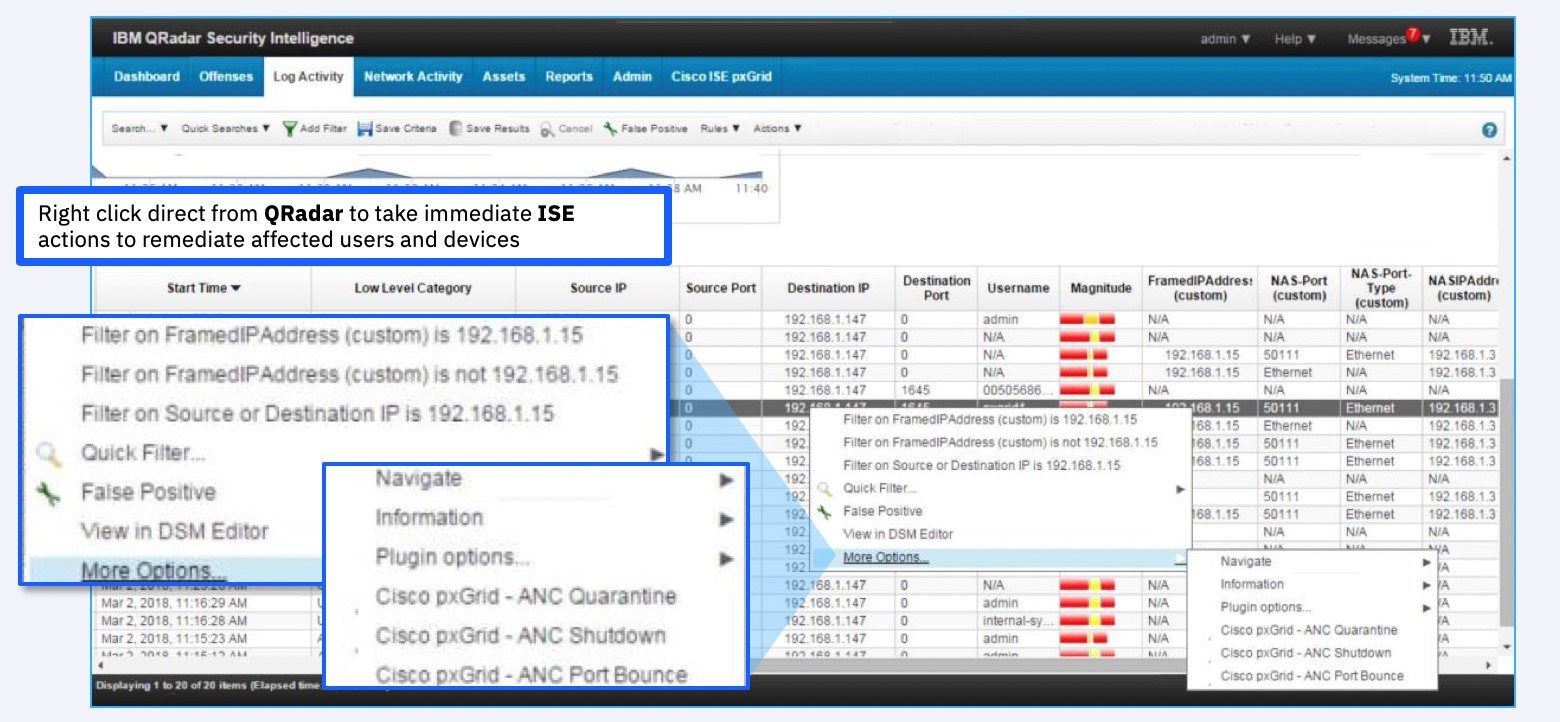Click the NAS-Port (custom) column header
Viewport: 1560px width, 722px height.
click(x=1299, y=288)
